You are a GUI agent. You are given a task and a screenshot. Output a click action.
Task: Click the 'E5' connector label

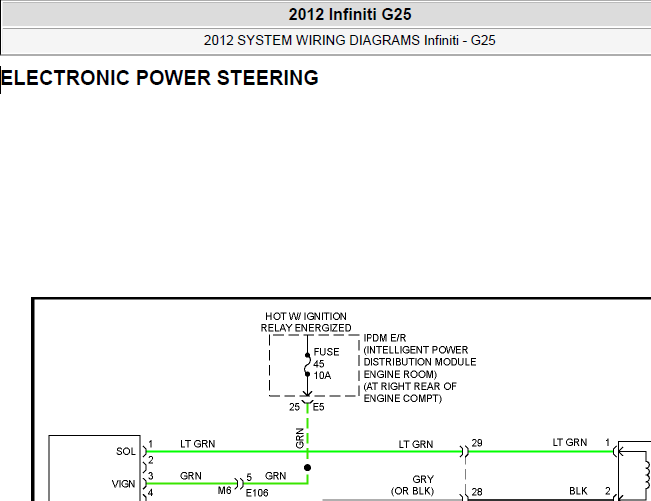318,407
